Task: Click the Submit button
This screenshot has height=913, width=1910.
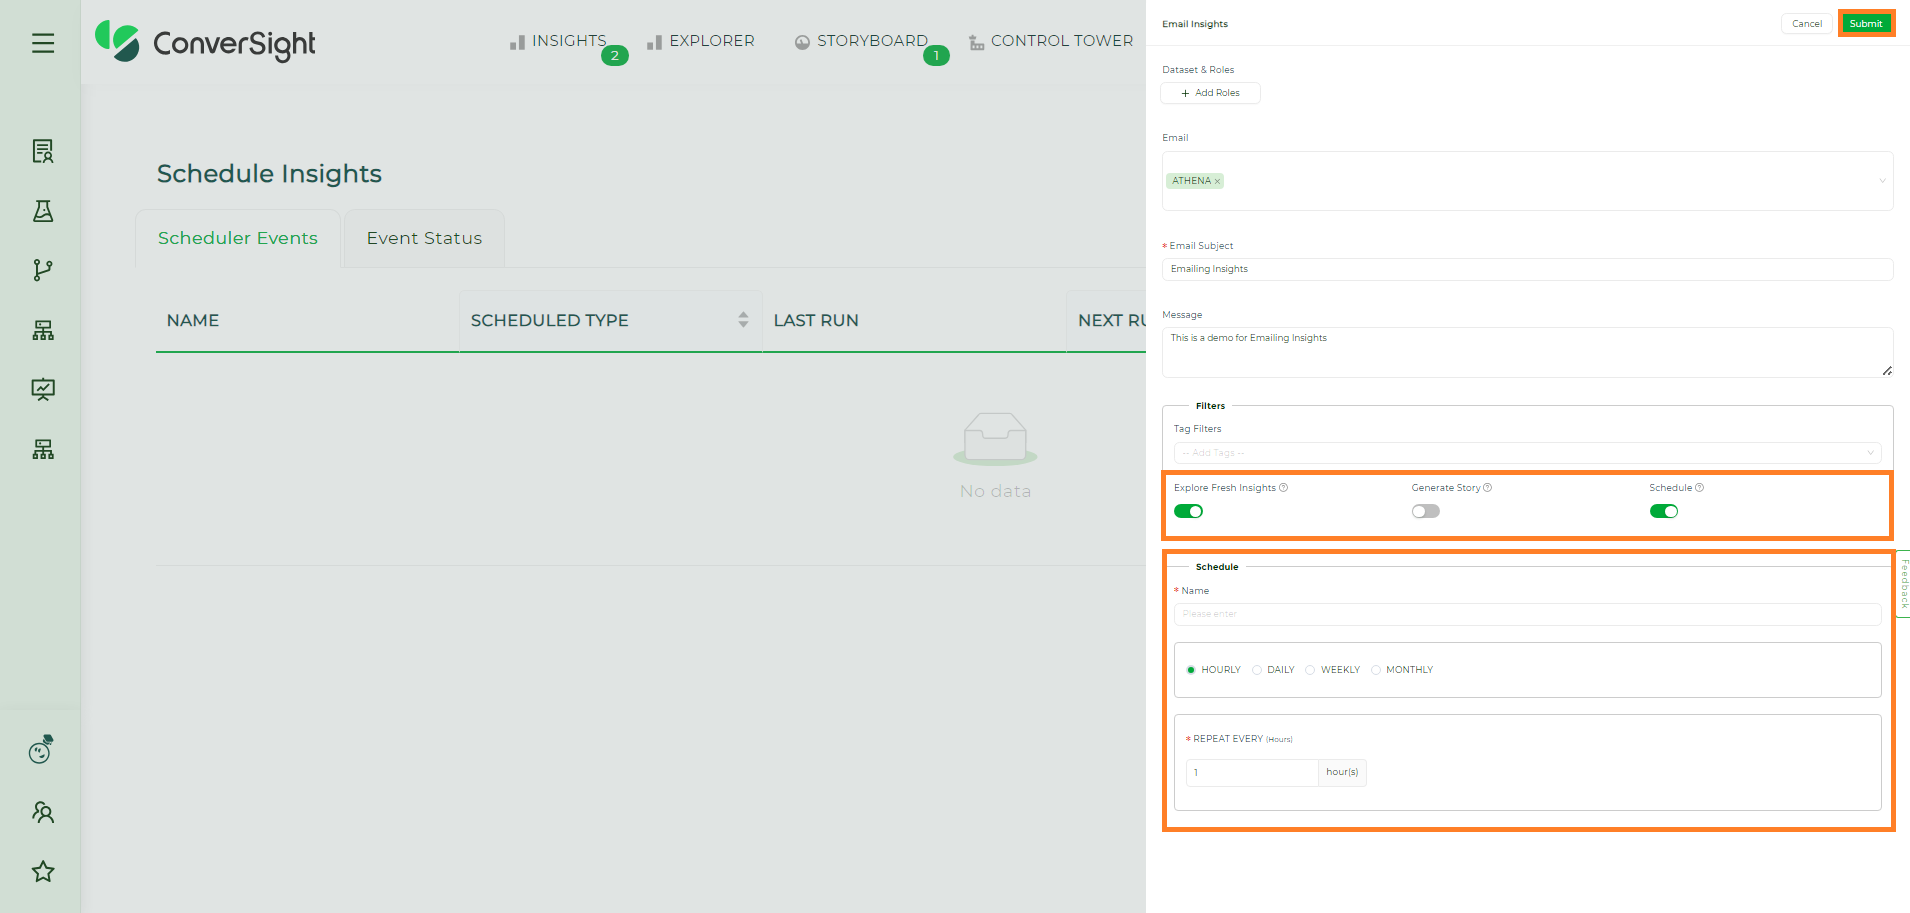Action: click(x=1866, y=23)
